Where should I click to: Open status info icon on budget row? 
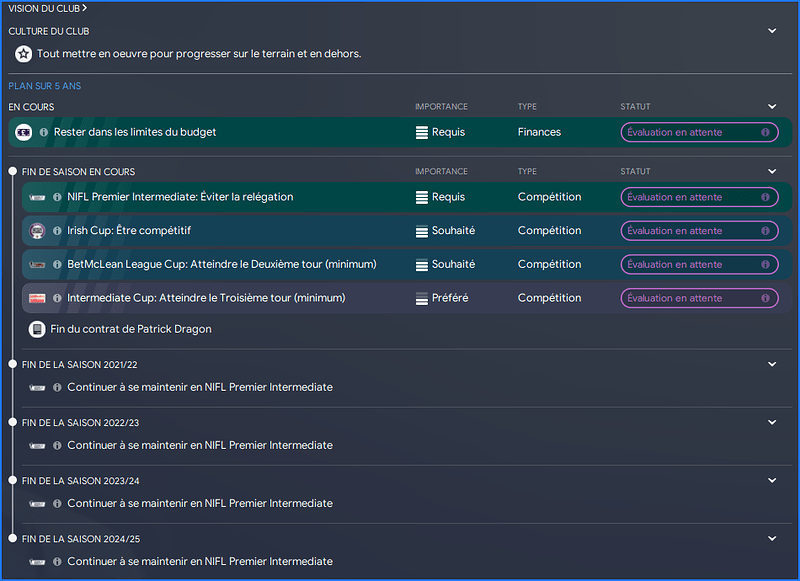point(765,132)
